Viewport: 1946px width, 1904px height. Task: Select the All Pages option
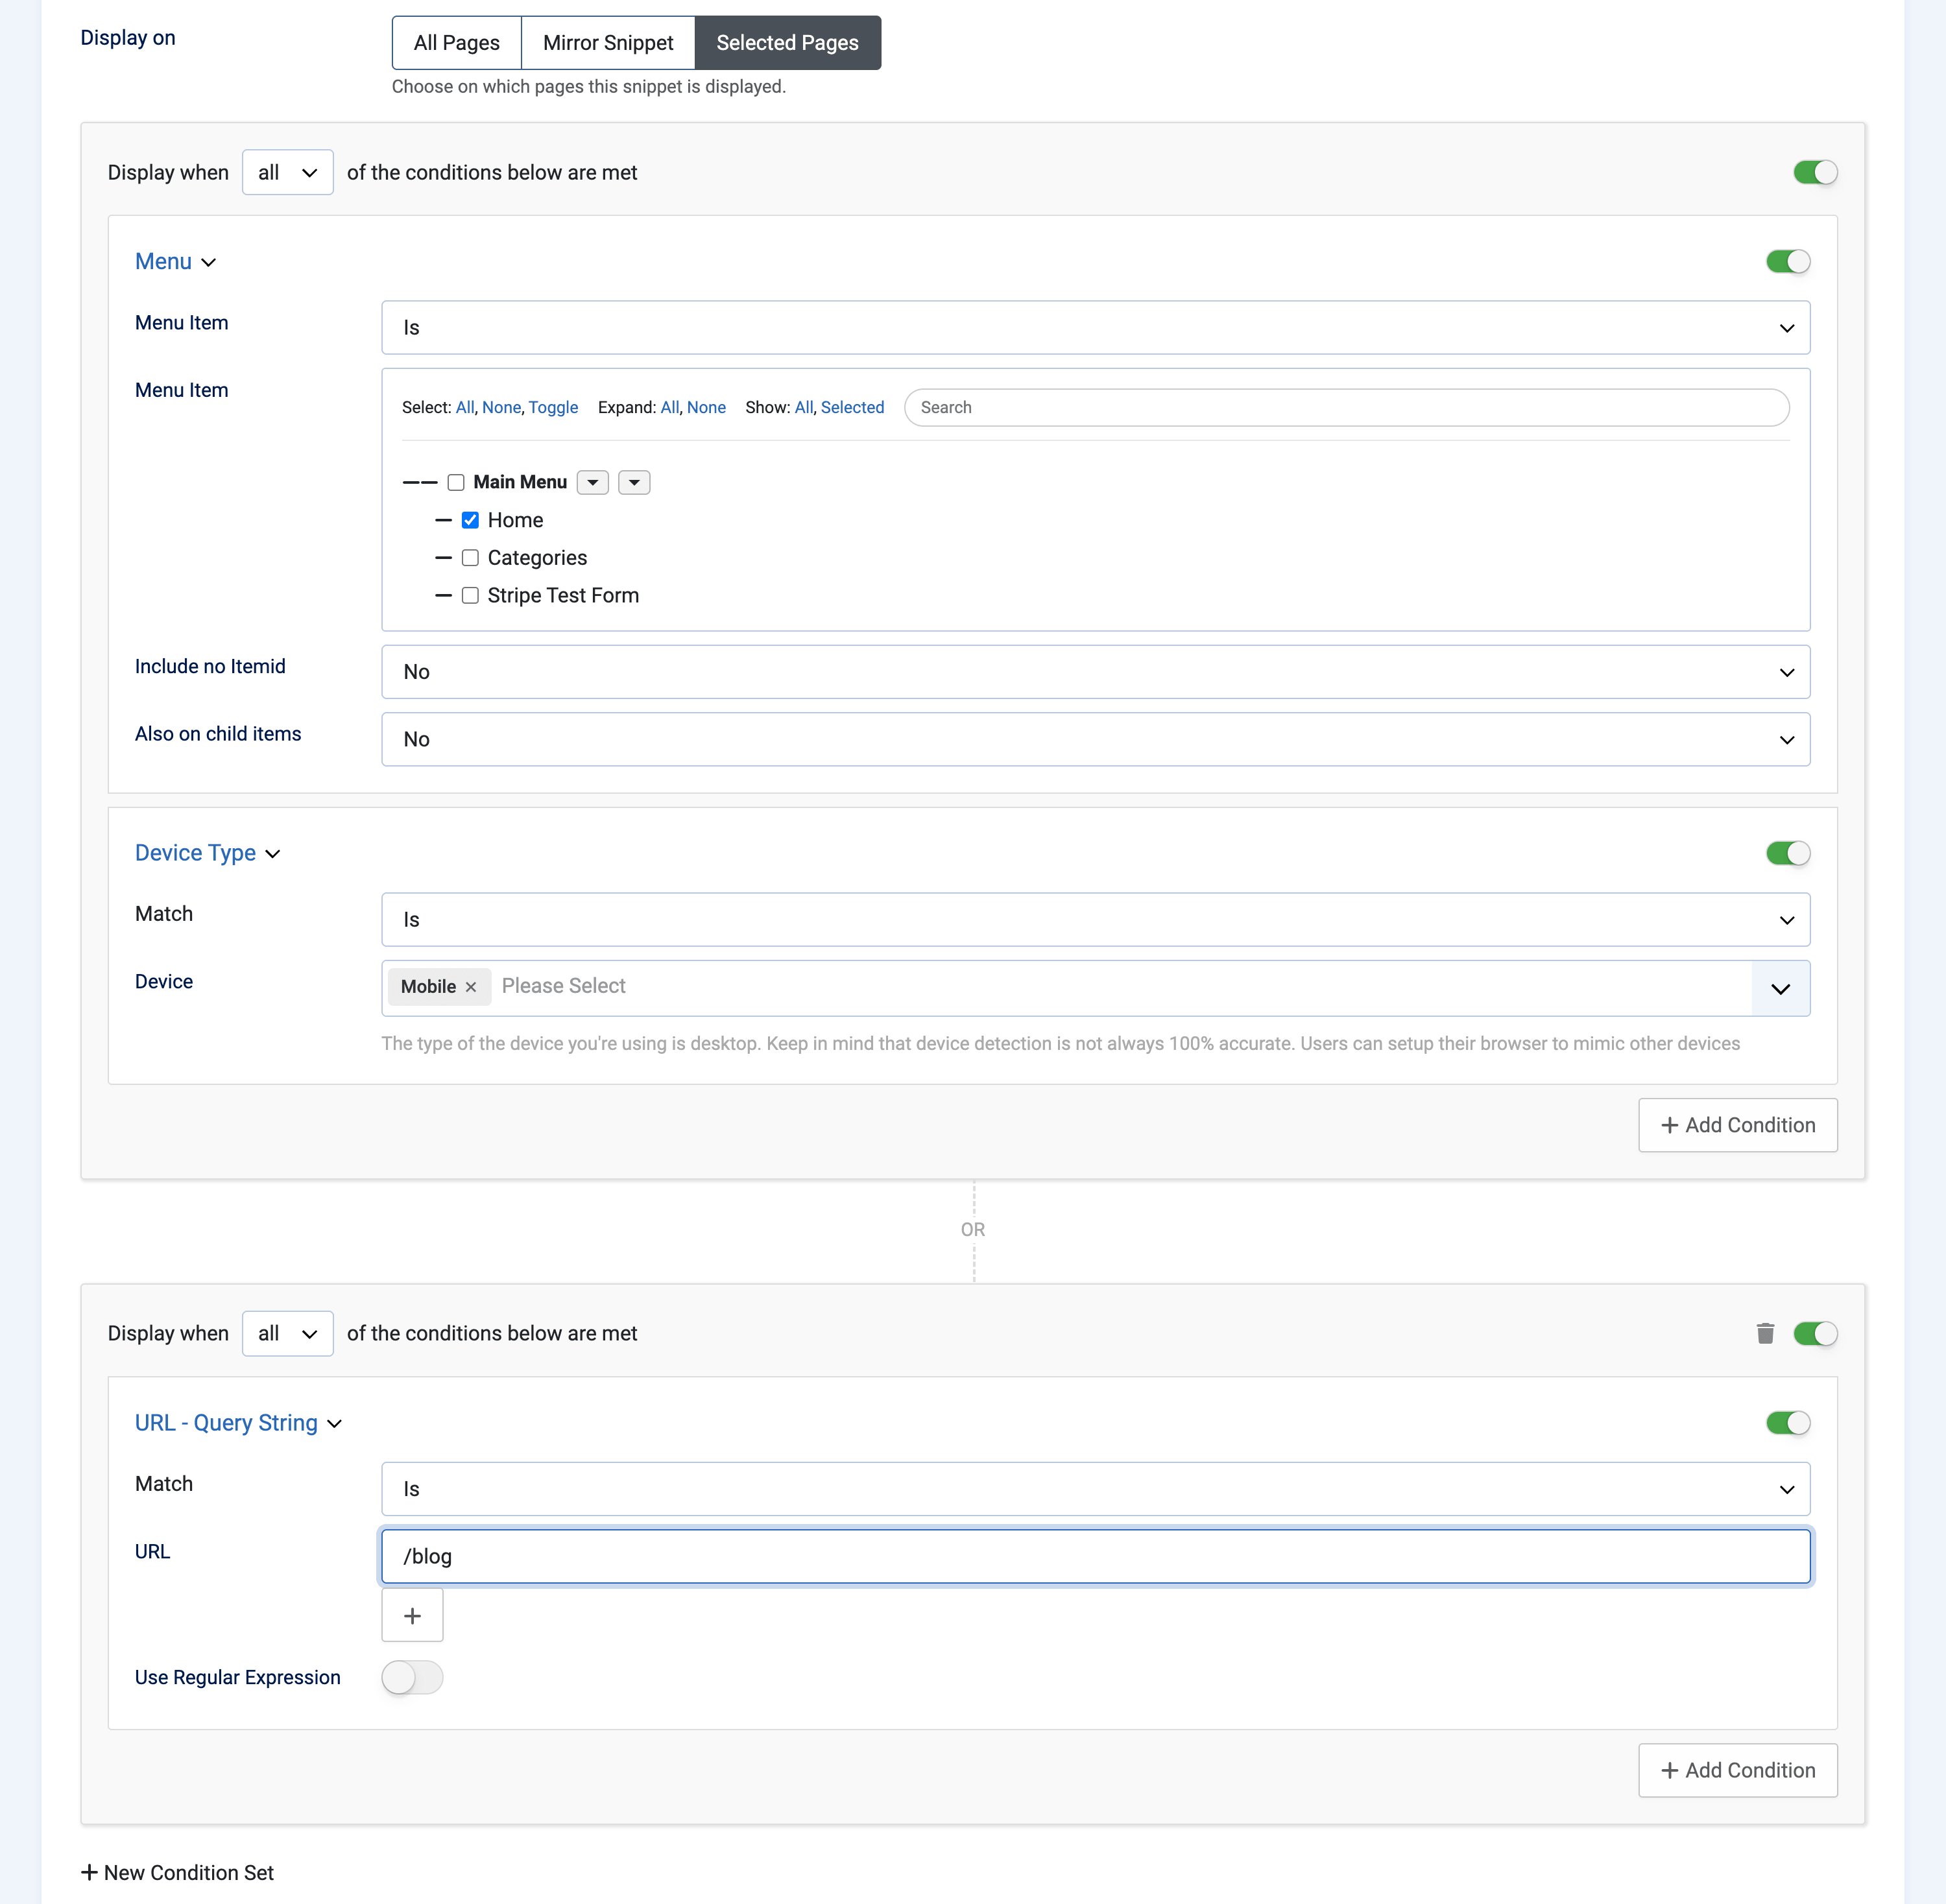457,43
